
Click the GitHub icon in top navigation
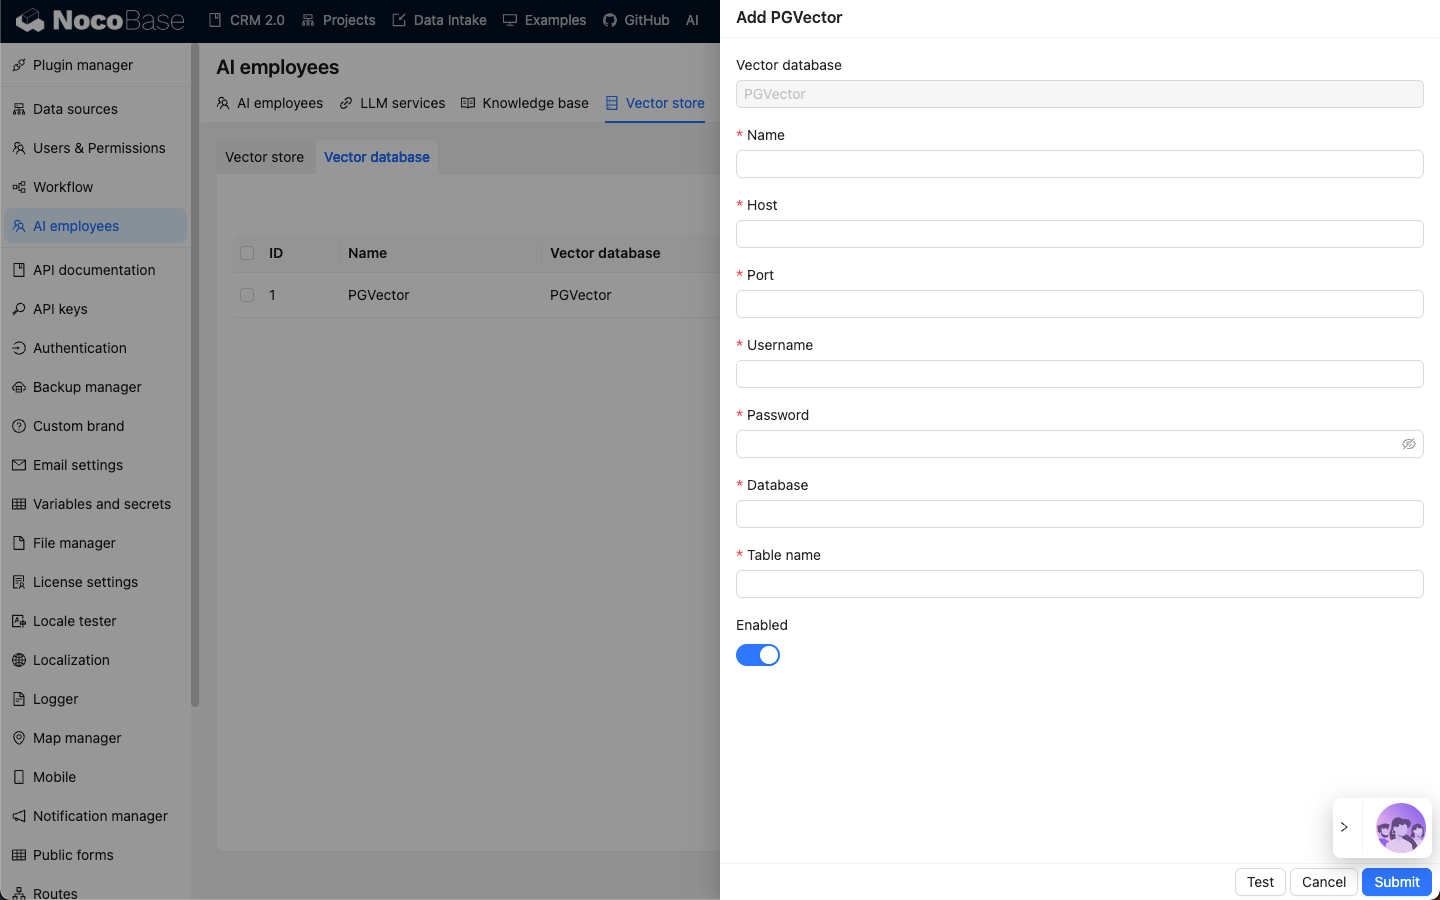610,20
